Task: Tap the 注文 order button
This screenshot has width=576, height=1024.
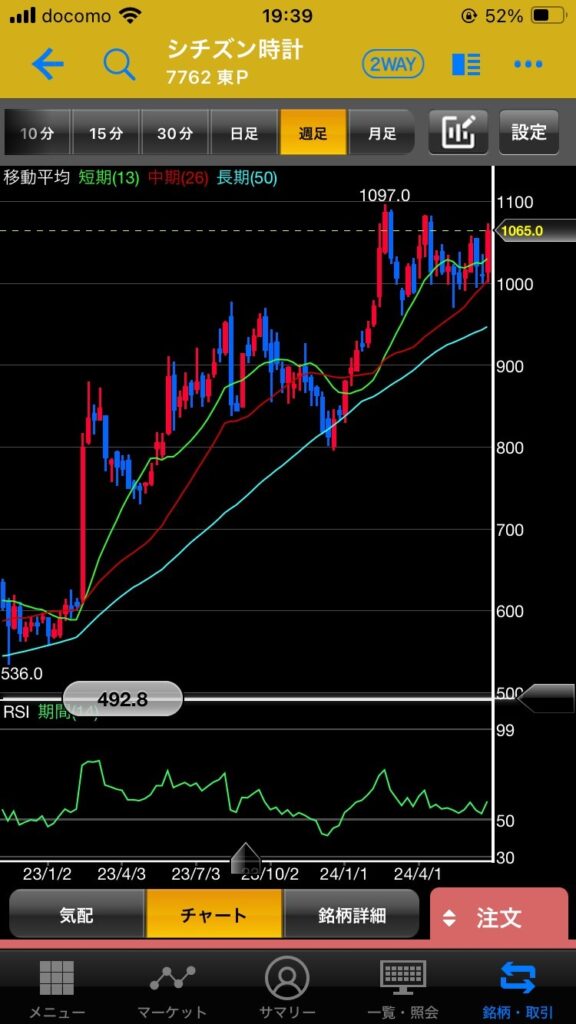Action: 499,918
